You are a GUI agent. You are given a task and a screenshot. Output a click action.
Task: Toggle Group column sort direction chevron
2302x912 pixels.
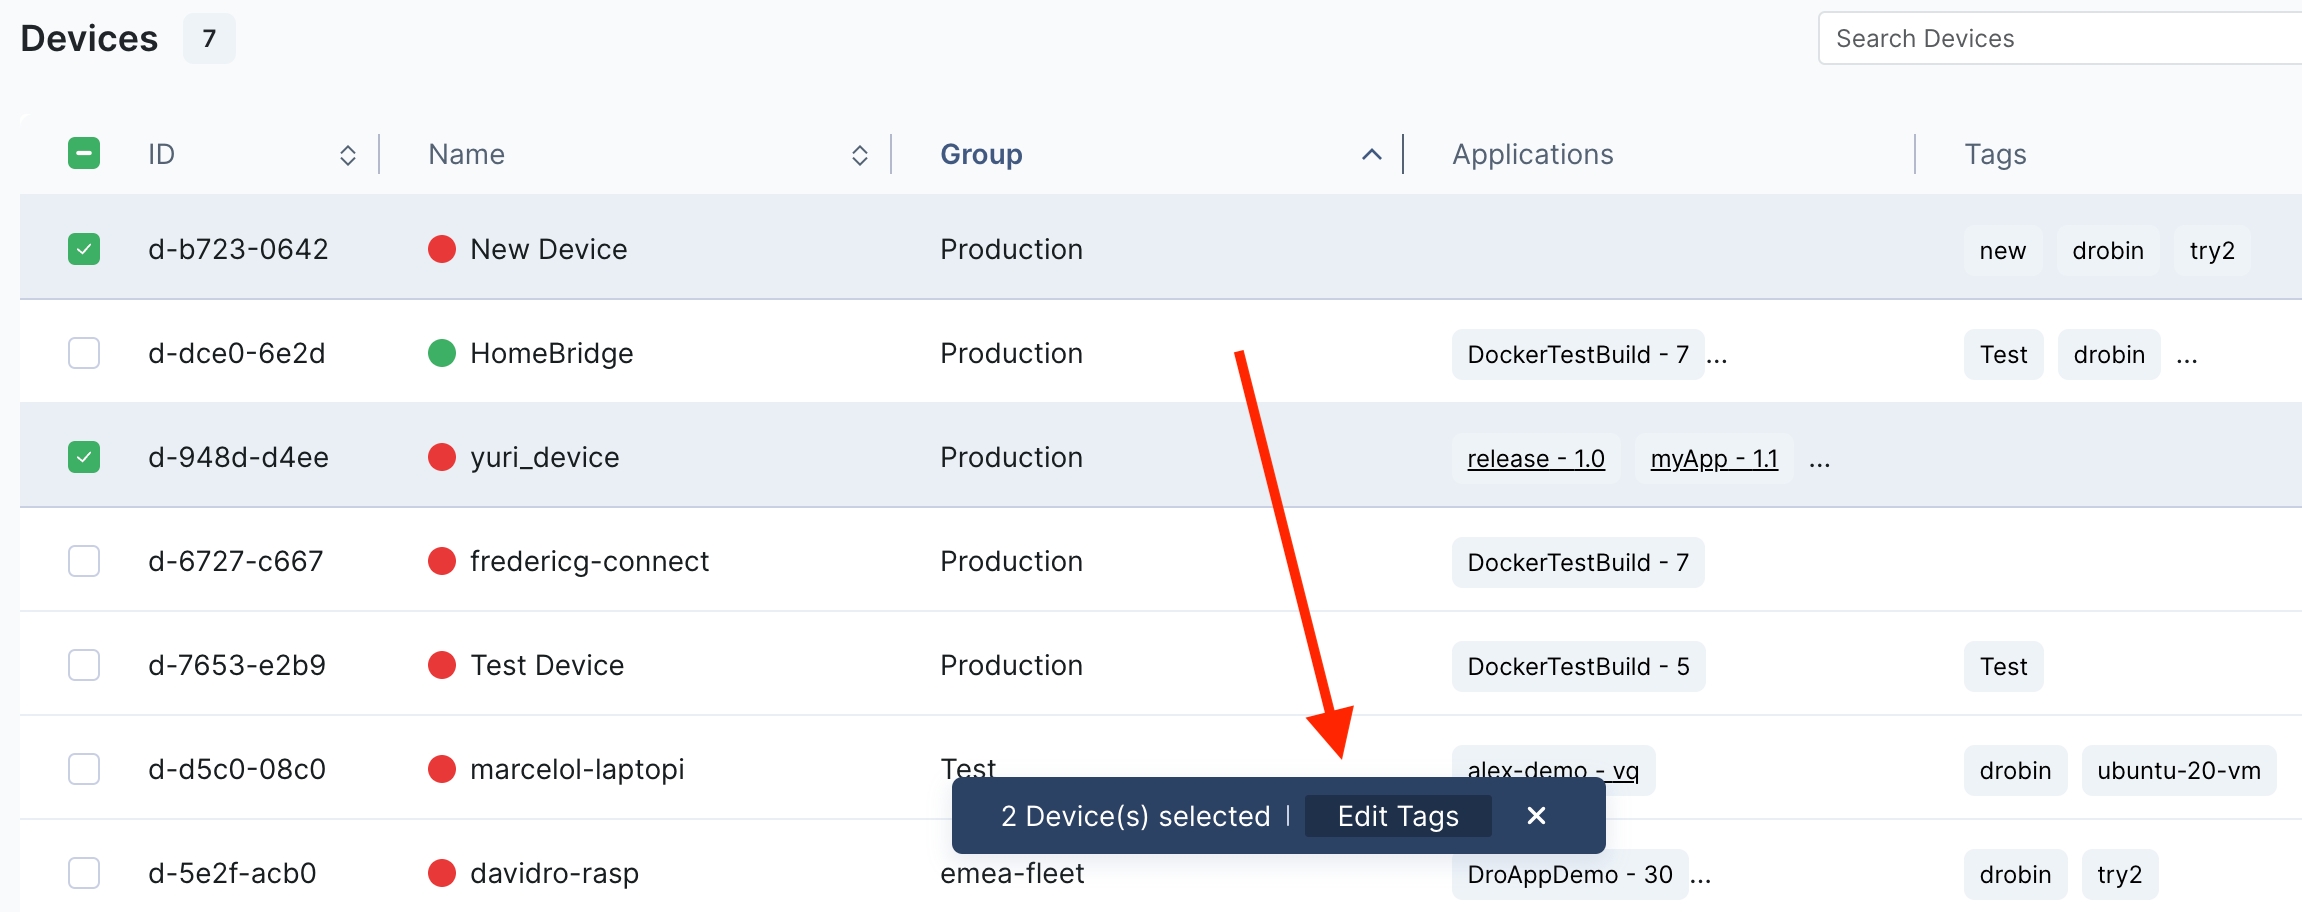1371,154
